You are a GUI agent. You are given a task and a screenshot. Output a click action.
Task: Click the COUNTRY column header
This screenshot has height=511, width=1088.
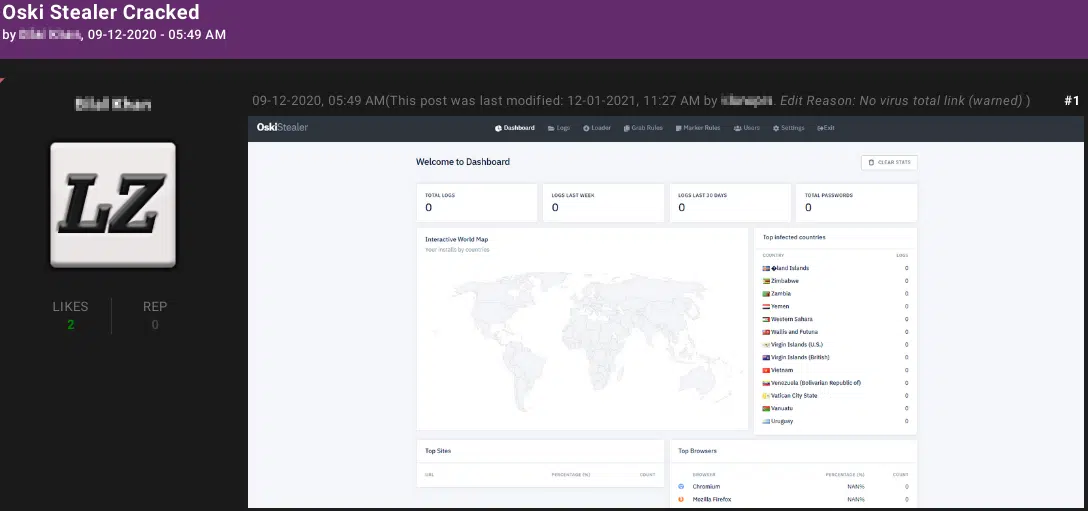[x=773, y=256]
